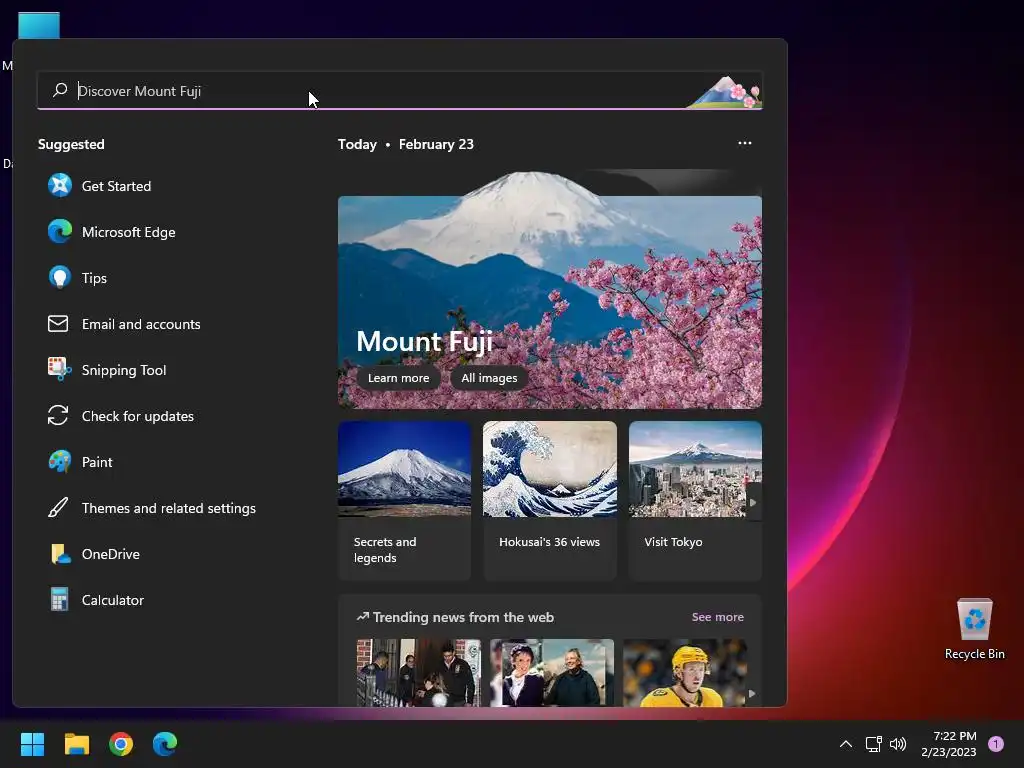Viewport: 1024px width, 768px height.
Task: Launch OneDrive from the Suggested list
Action: click(93, 554)
